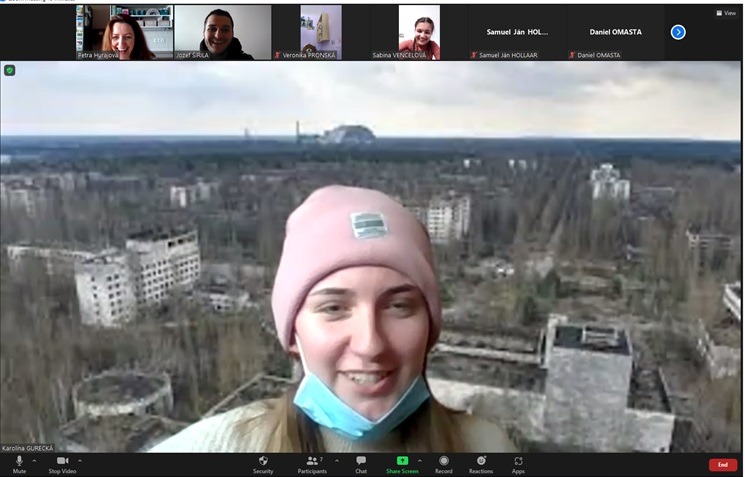The width and height of the screenshot is (745, 477).
Task: Open the Participants panel
Action: 312,464
